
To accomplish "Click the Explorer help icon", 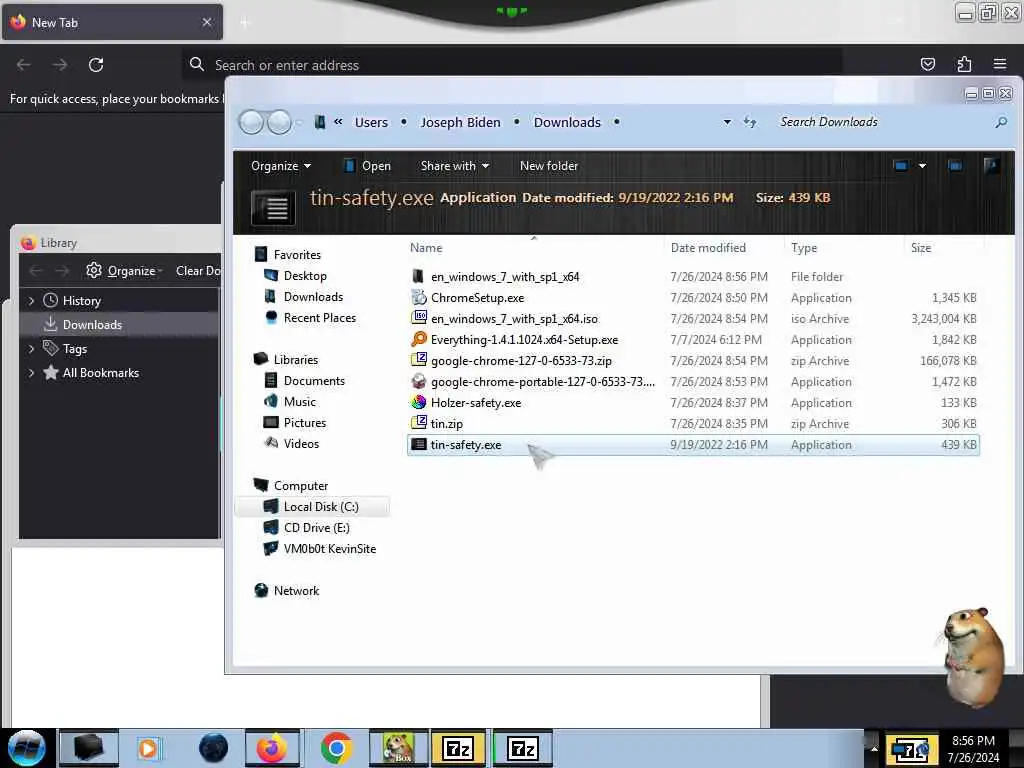I will click(x=991, y=166).
